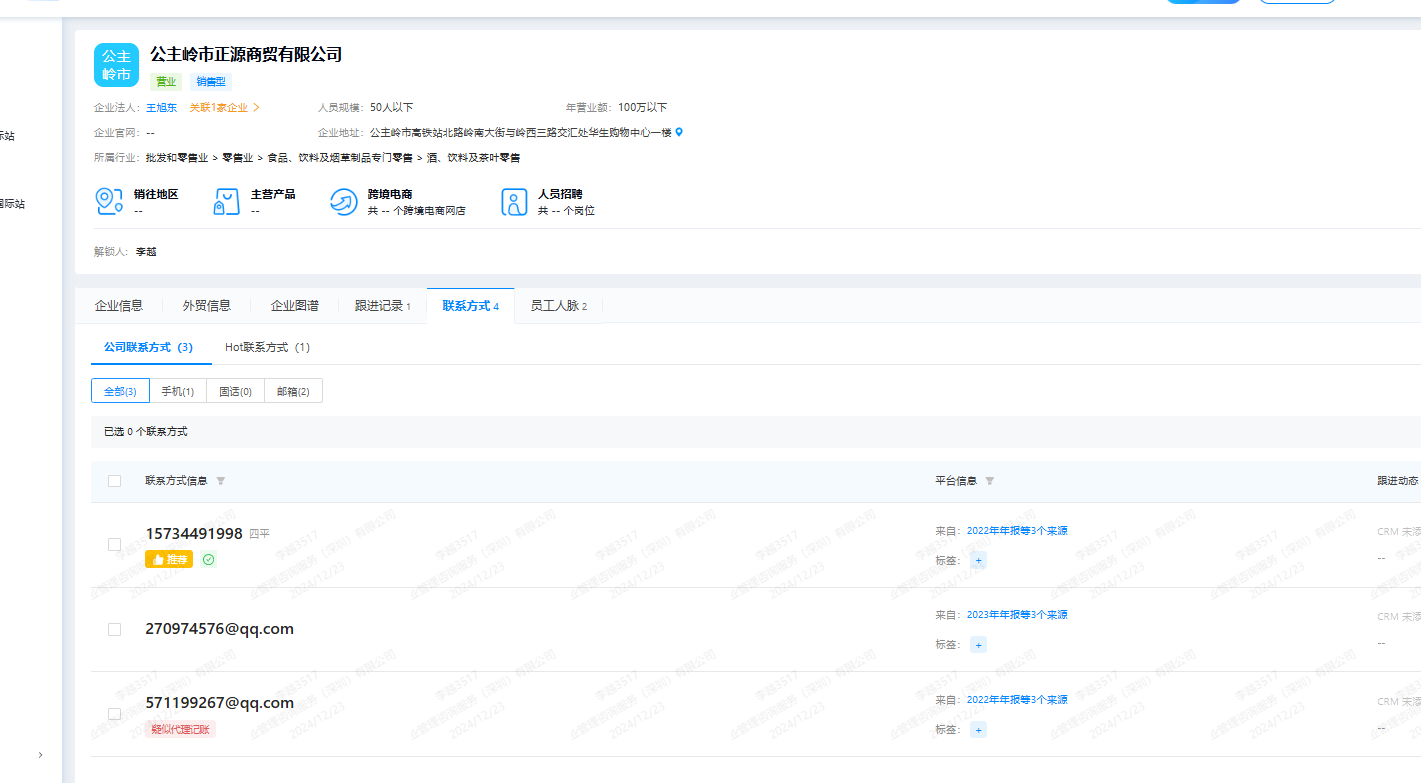The width and height of the screenshot is (1421, 783).
Task: Add a tag to the 270974576@qq.com row
Action: point(978,645)
